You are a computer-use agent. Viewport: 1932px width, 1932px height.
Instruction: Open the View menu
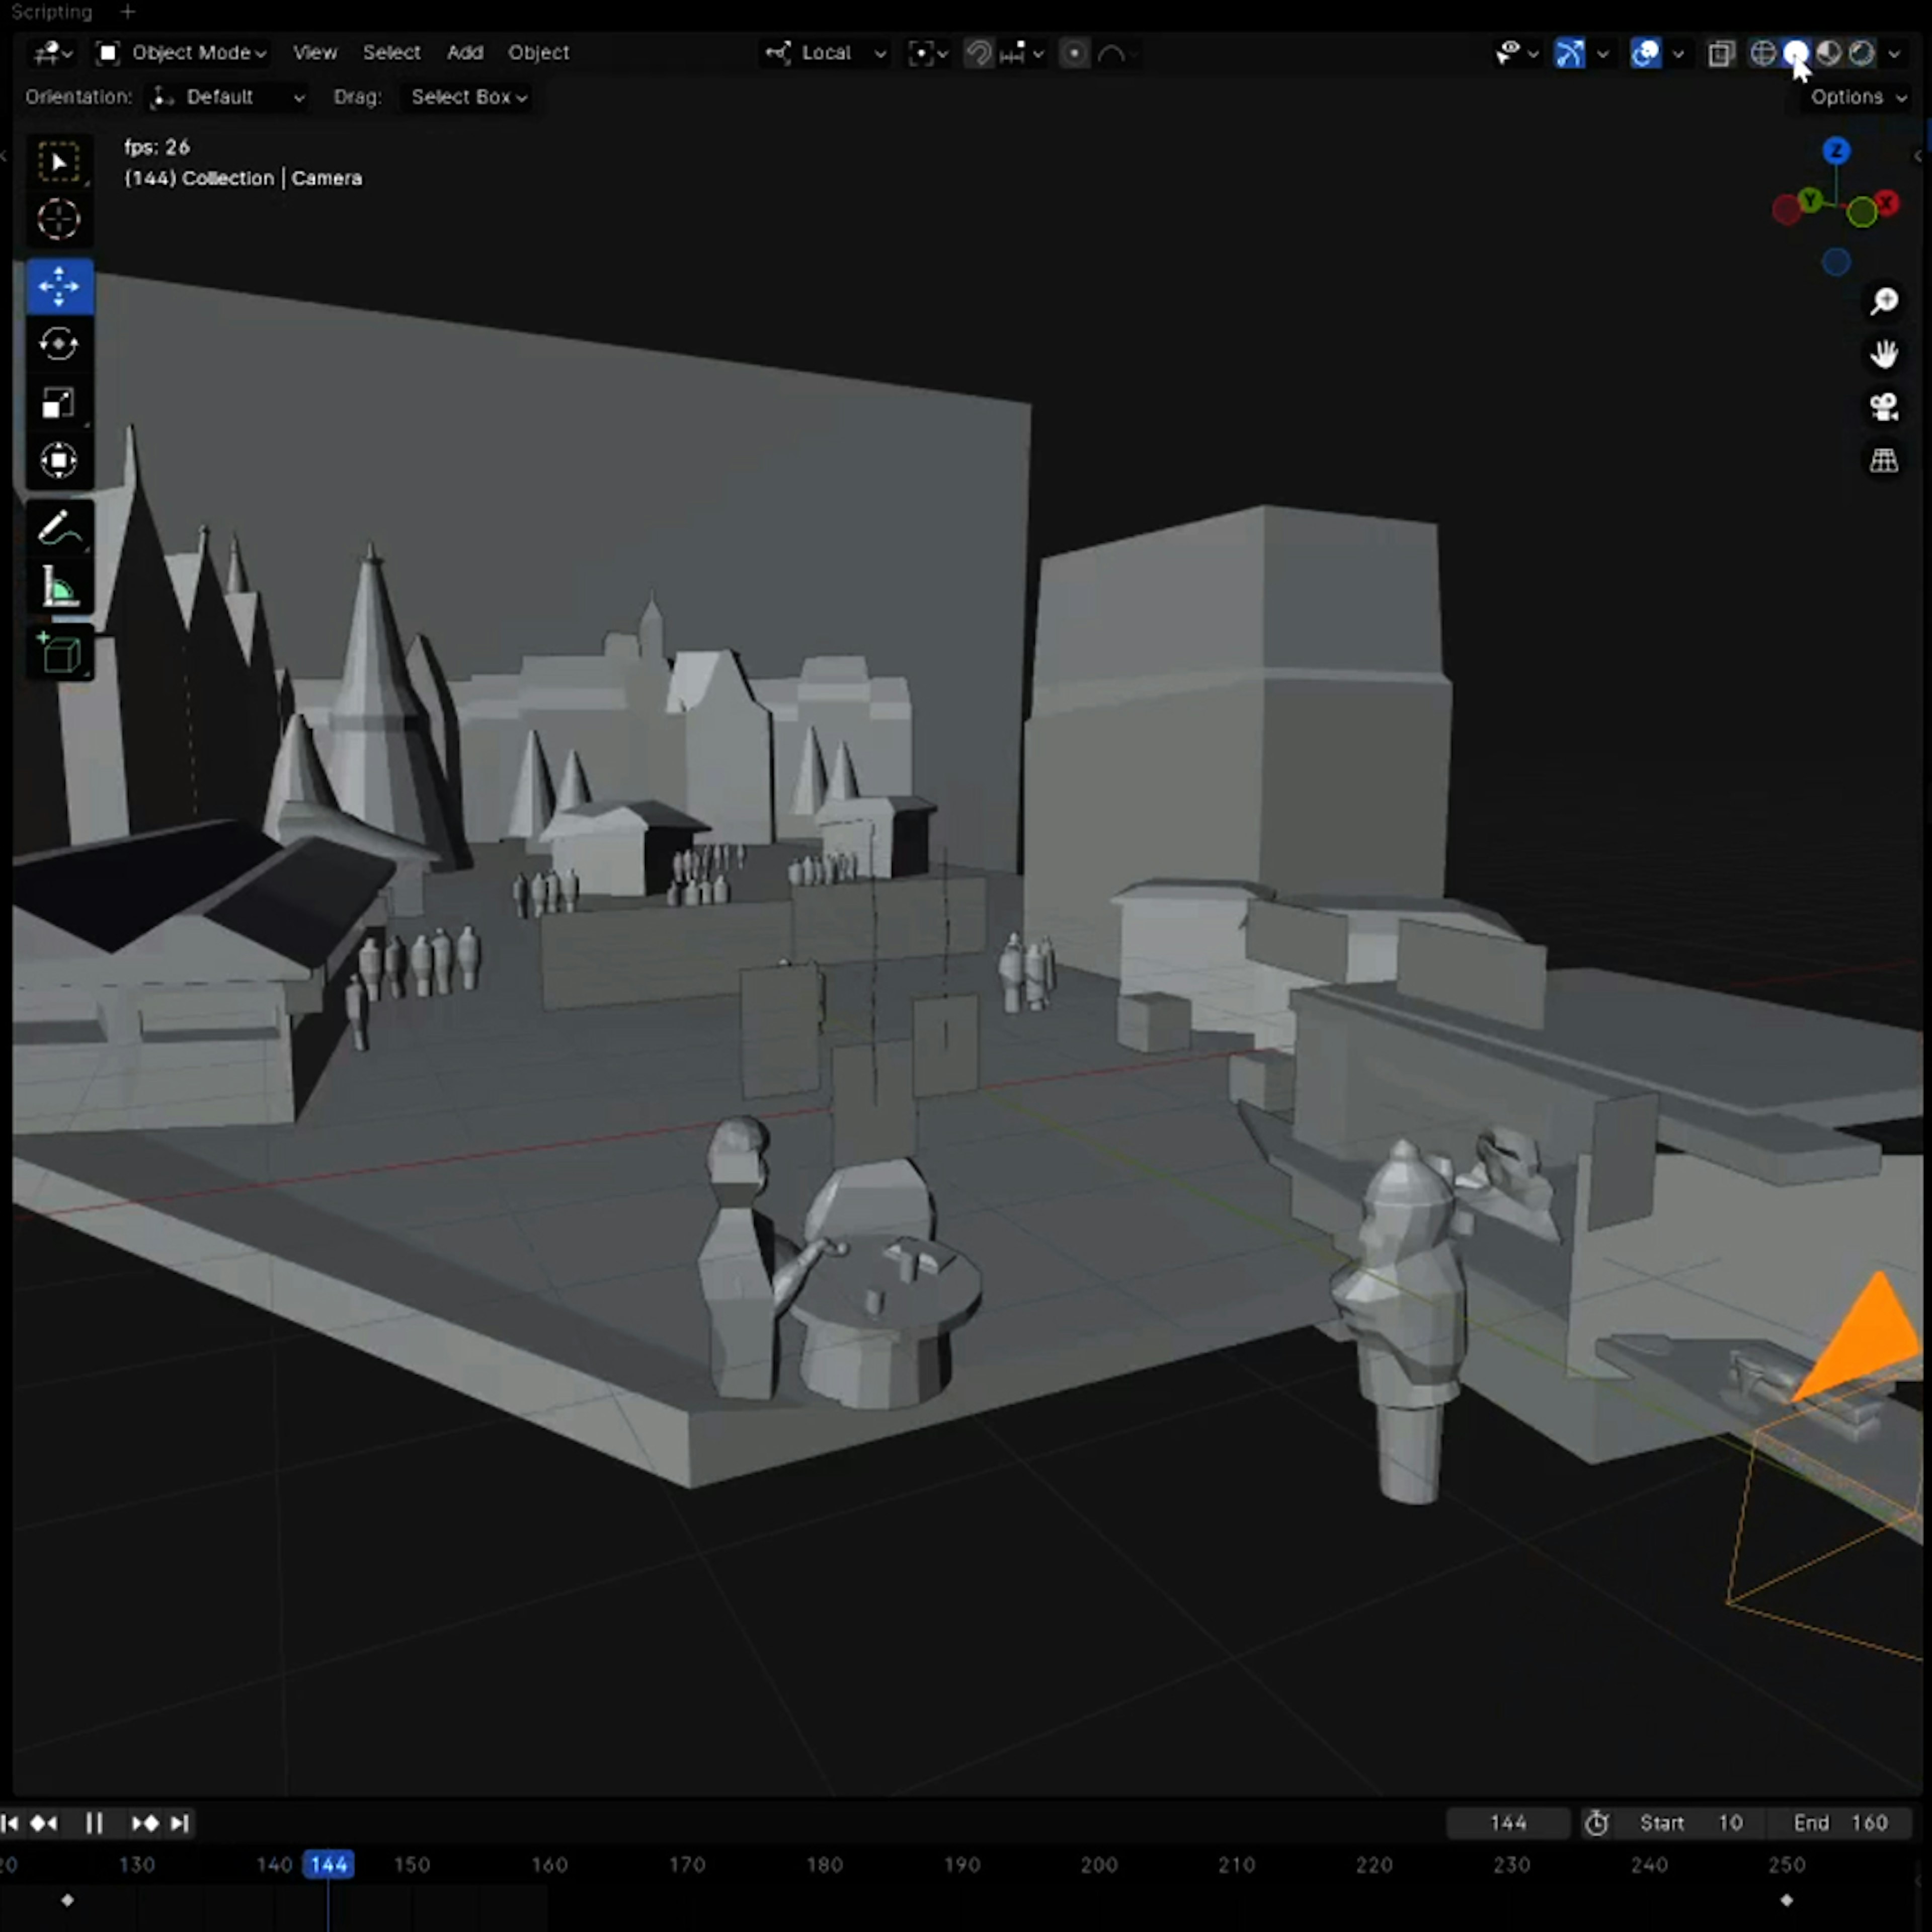314,53
